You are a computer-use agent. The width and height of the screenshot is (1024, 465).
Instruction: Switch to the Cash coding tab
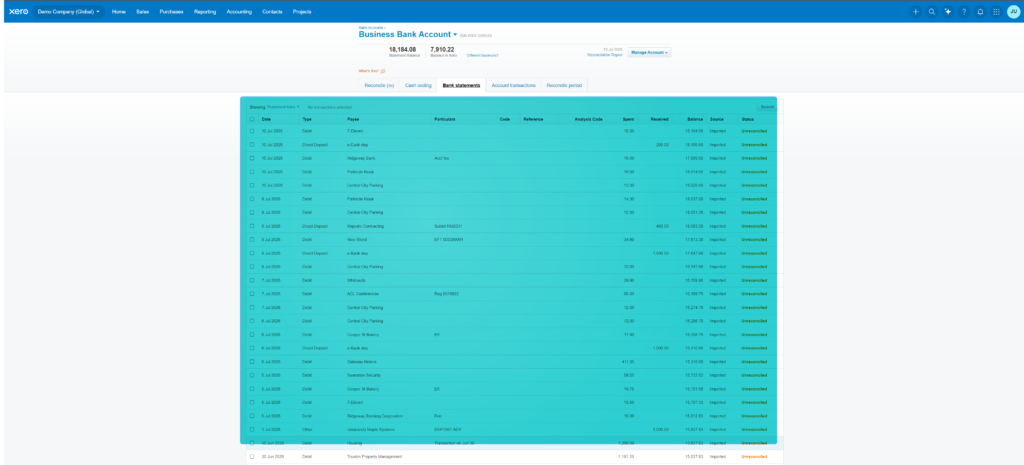click(418, 85)
